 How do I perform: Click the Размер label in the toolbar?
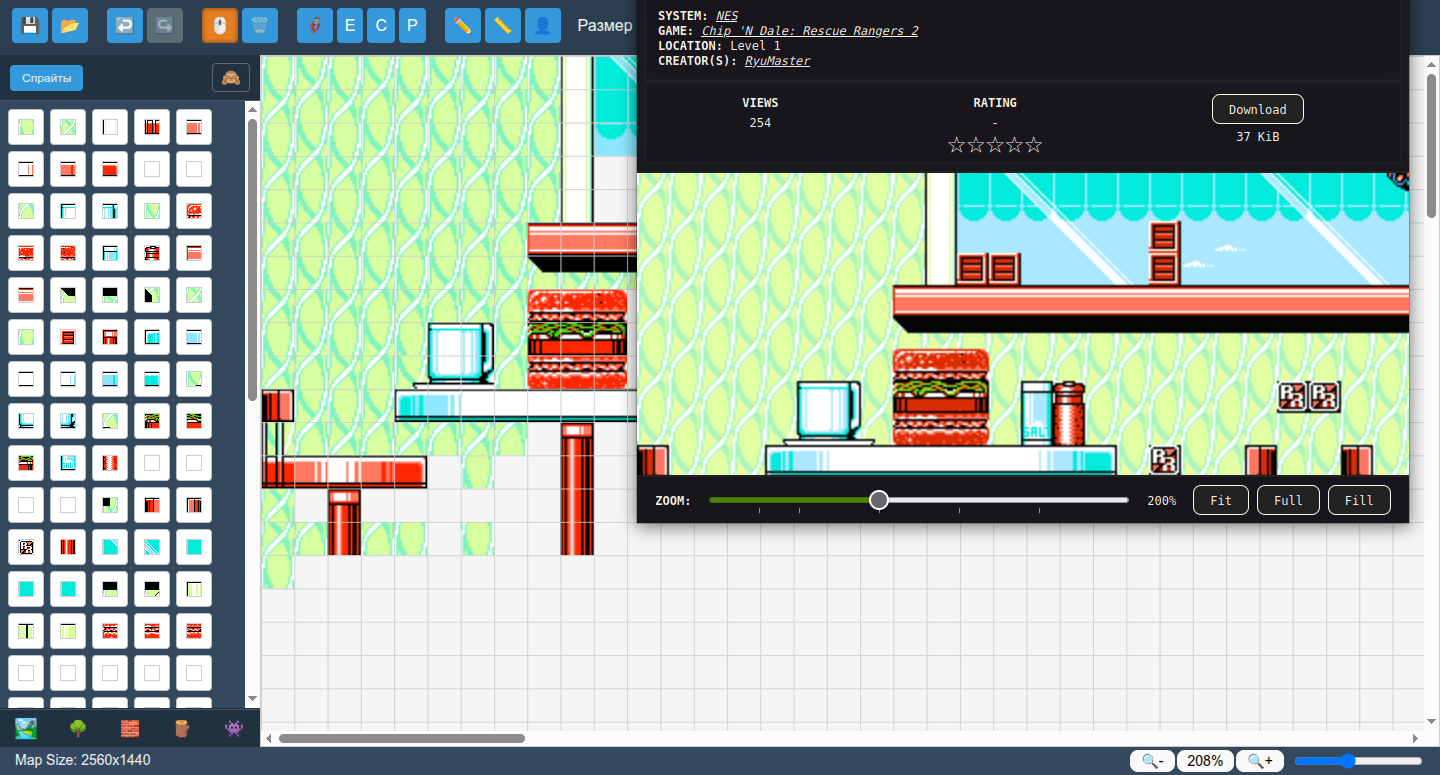click(x=605, y=25)
